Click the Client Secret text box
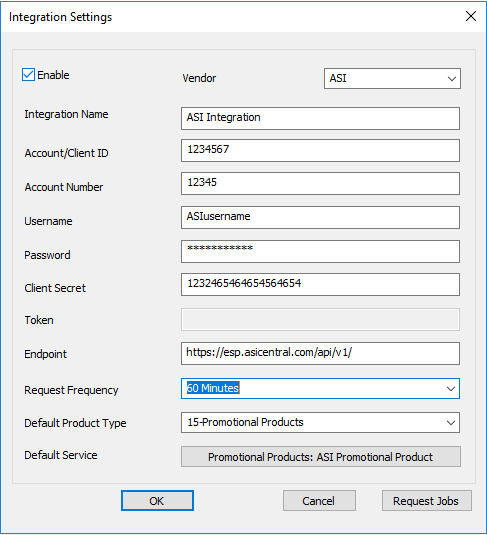The width and height of the screenshot is (487, 535). click(x=320, y=284)
